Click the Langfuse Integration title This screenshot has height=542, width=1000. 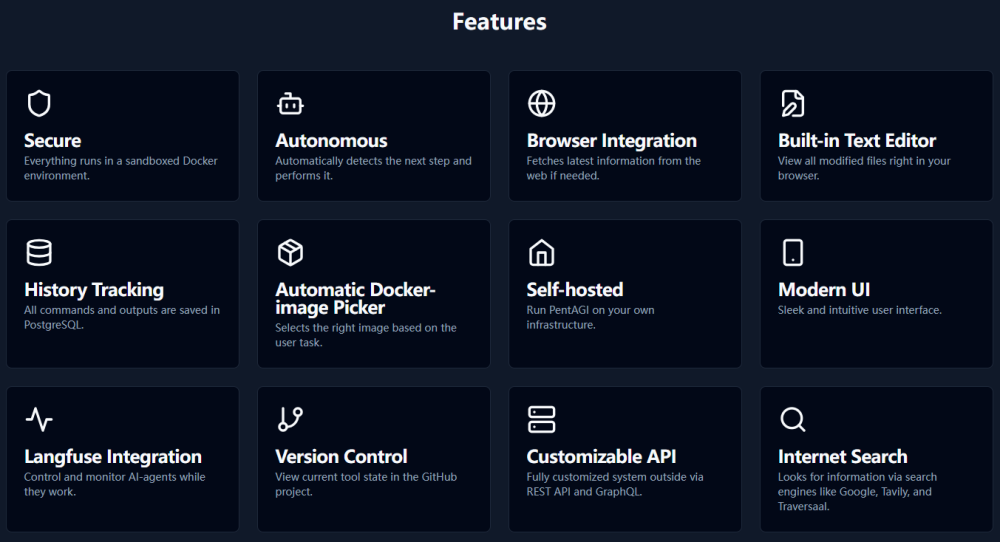point(113,457)
